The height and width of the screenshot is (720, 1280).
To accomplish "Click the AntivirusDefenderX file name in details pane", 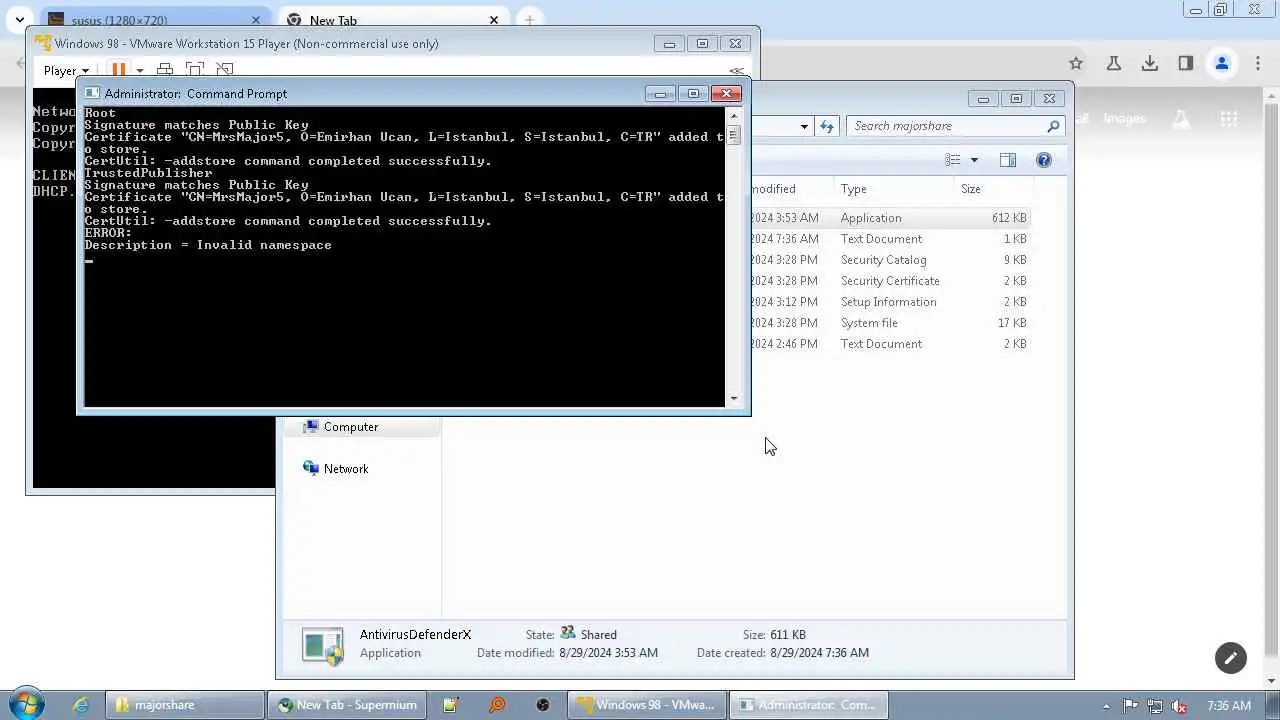I will pos(415,635).
